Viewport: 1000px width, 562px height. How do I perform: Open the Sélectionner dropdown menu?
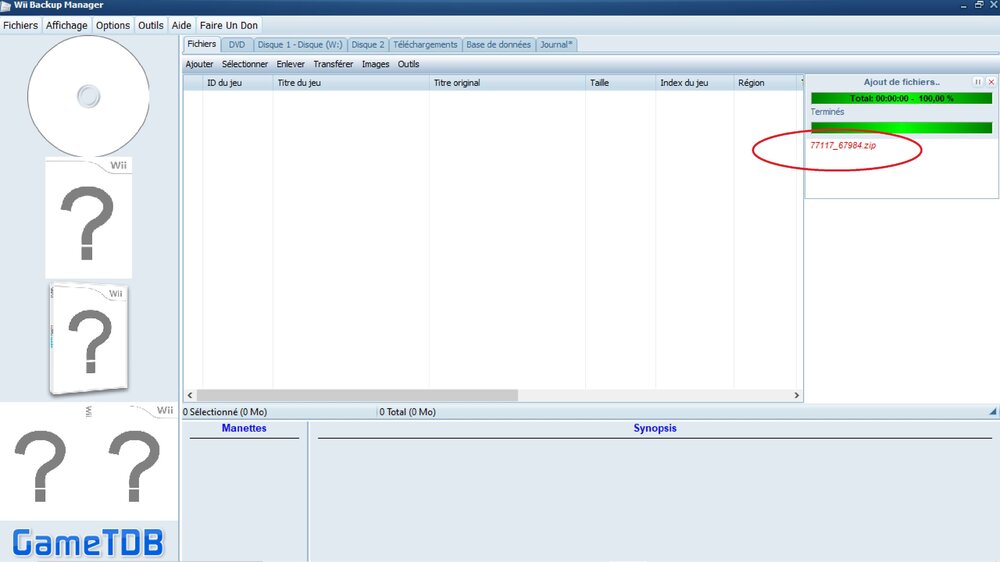point(245,64)
